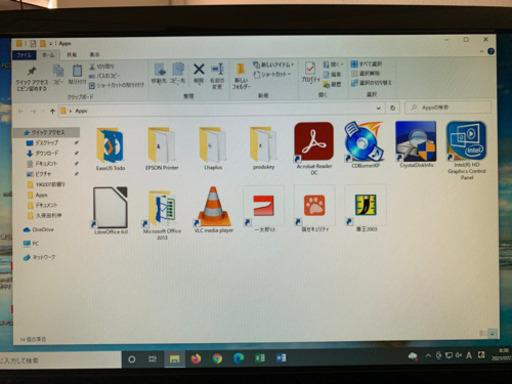
Task: Open Explorer help question mark icon
Action: [491, 51]
